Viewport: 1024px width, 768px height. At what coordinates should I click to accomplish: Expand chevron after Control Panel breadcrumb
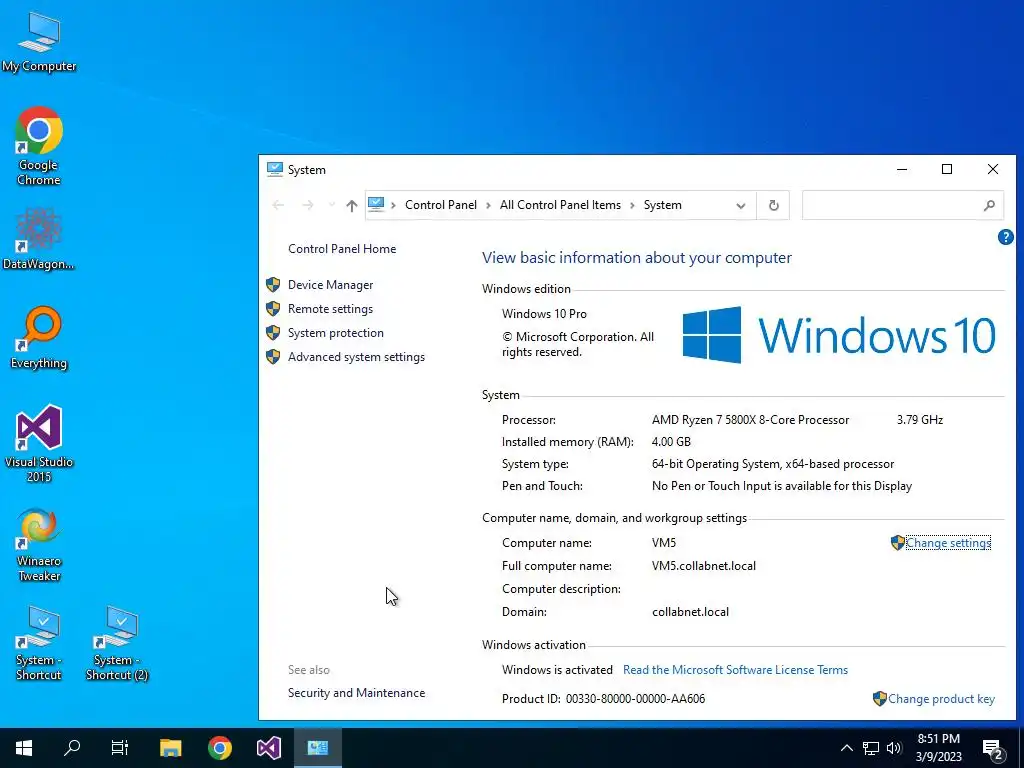(x=488, y=206)
